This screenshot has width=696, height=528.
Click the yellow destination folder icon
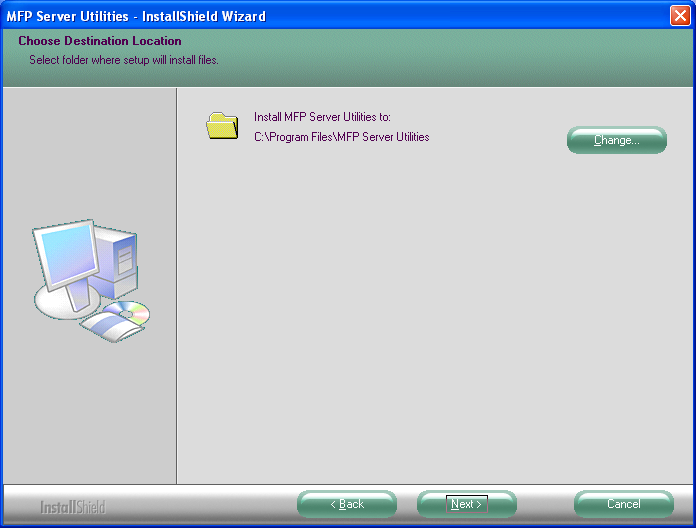click(222, 126)
